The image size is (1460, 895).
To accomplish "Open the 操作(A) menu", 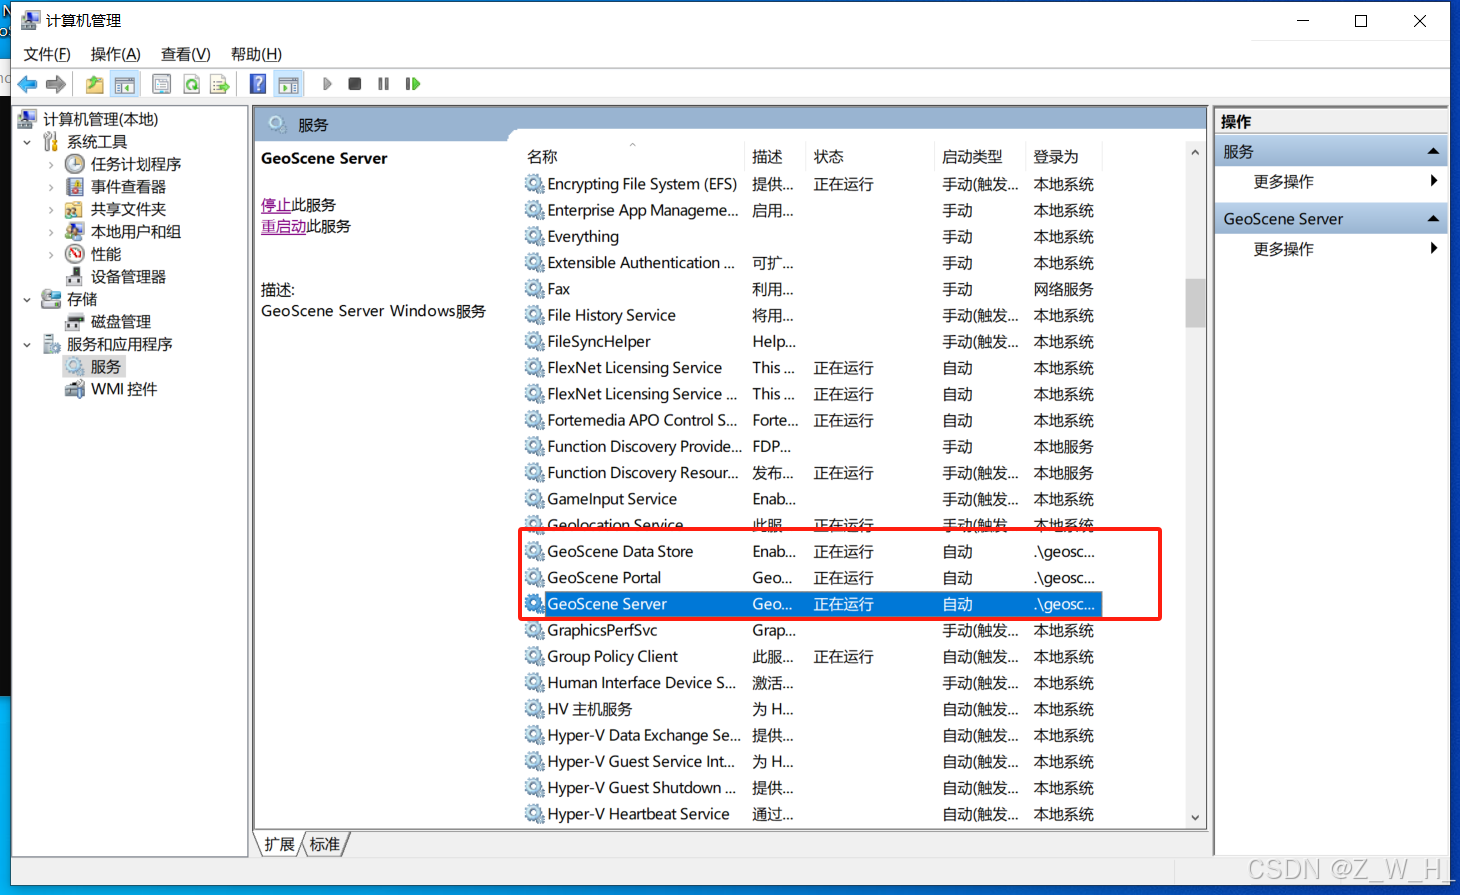I will coord(116,54).
